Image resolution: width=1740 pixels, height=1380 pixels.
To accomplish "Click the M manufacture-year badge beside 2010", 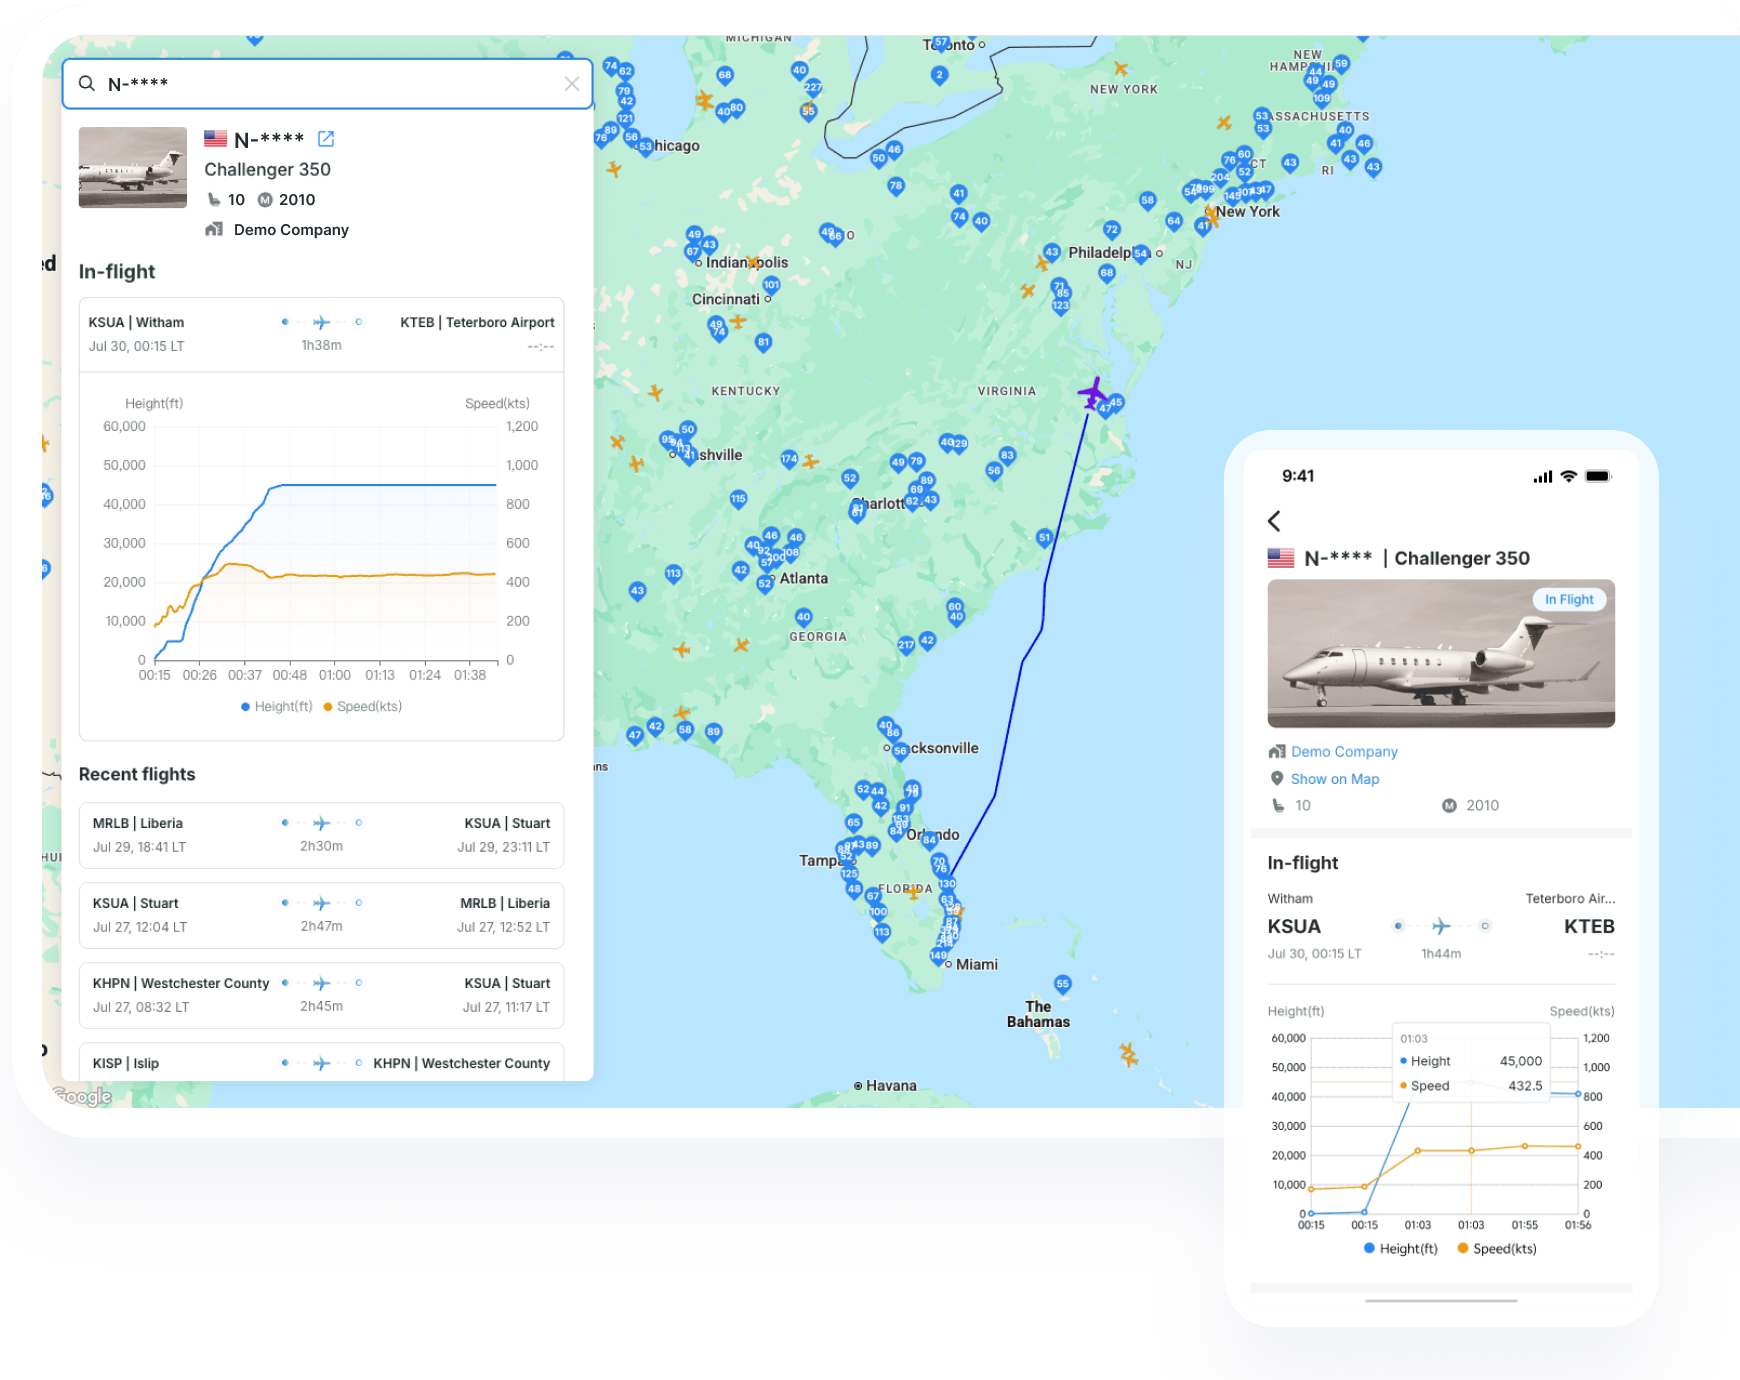I will (263, 199).
